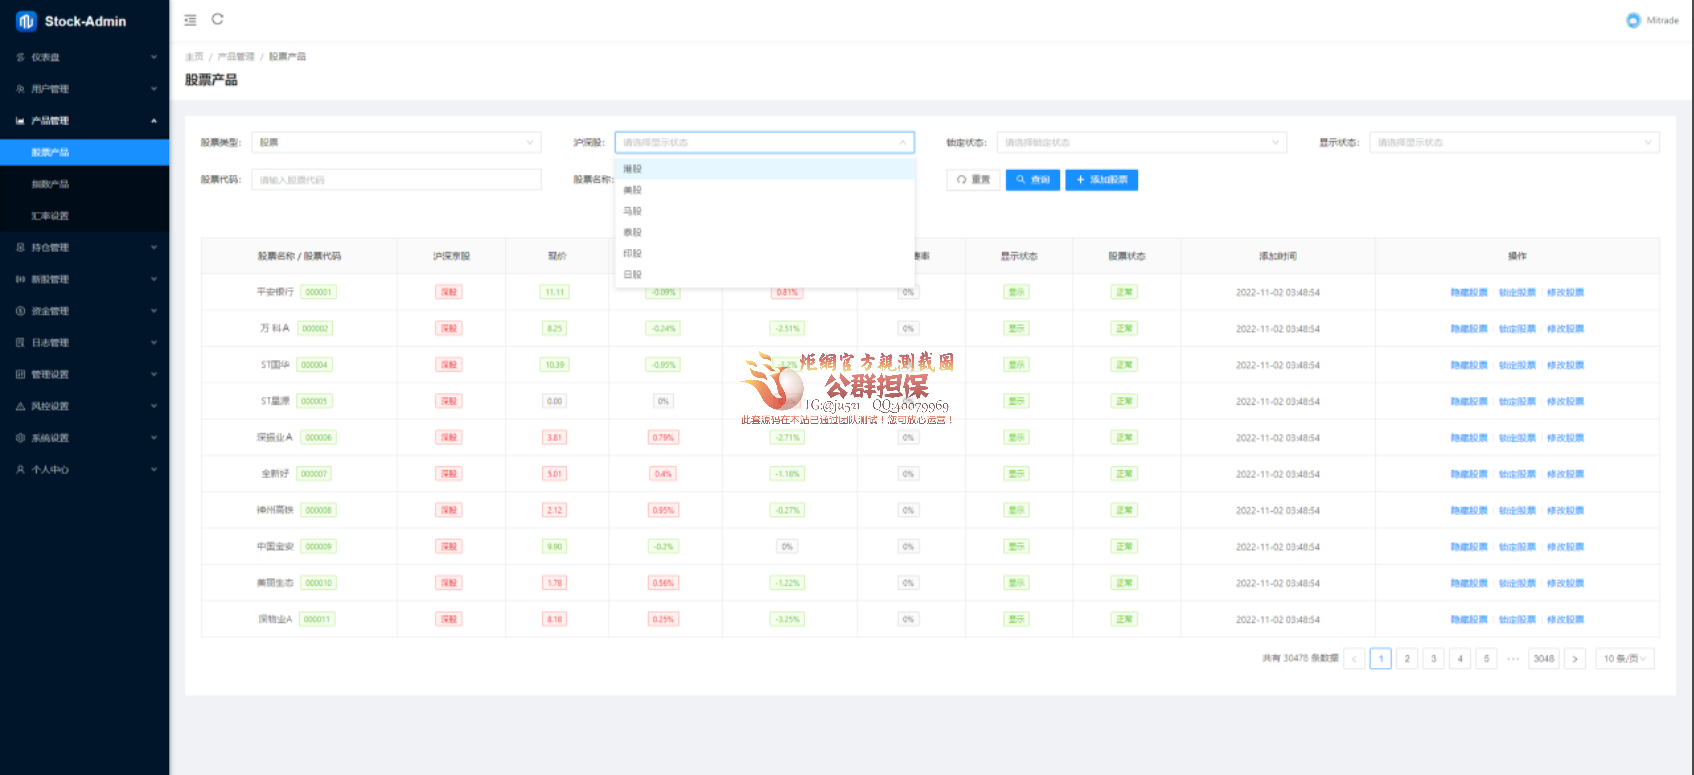
Task: Open the 股票类型 dropdown
Action: point(396,143)
